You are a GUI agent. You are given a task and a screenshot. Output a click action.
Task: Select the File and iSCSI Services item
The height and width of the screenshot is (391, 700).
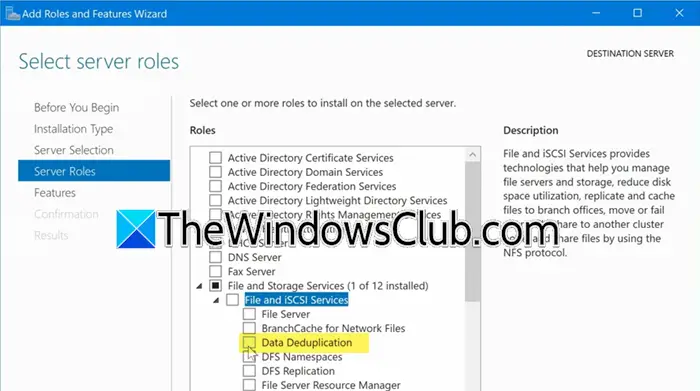[296, 300]
